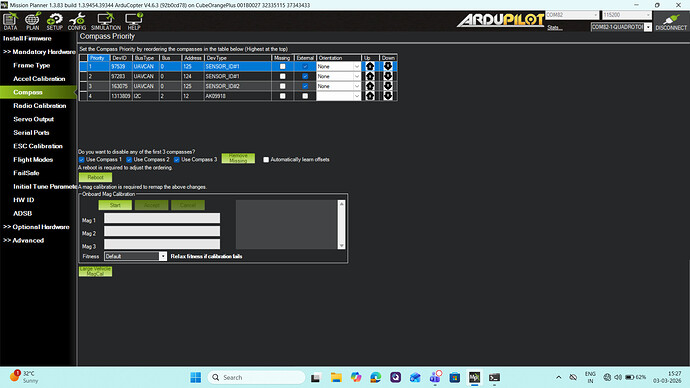Toggle External checkbox for priority 1
The height and width of the screenshot is (388, 690).
point(305,66)
